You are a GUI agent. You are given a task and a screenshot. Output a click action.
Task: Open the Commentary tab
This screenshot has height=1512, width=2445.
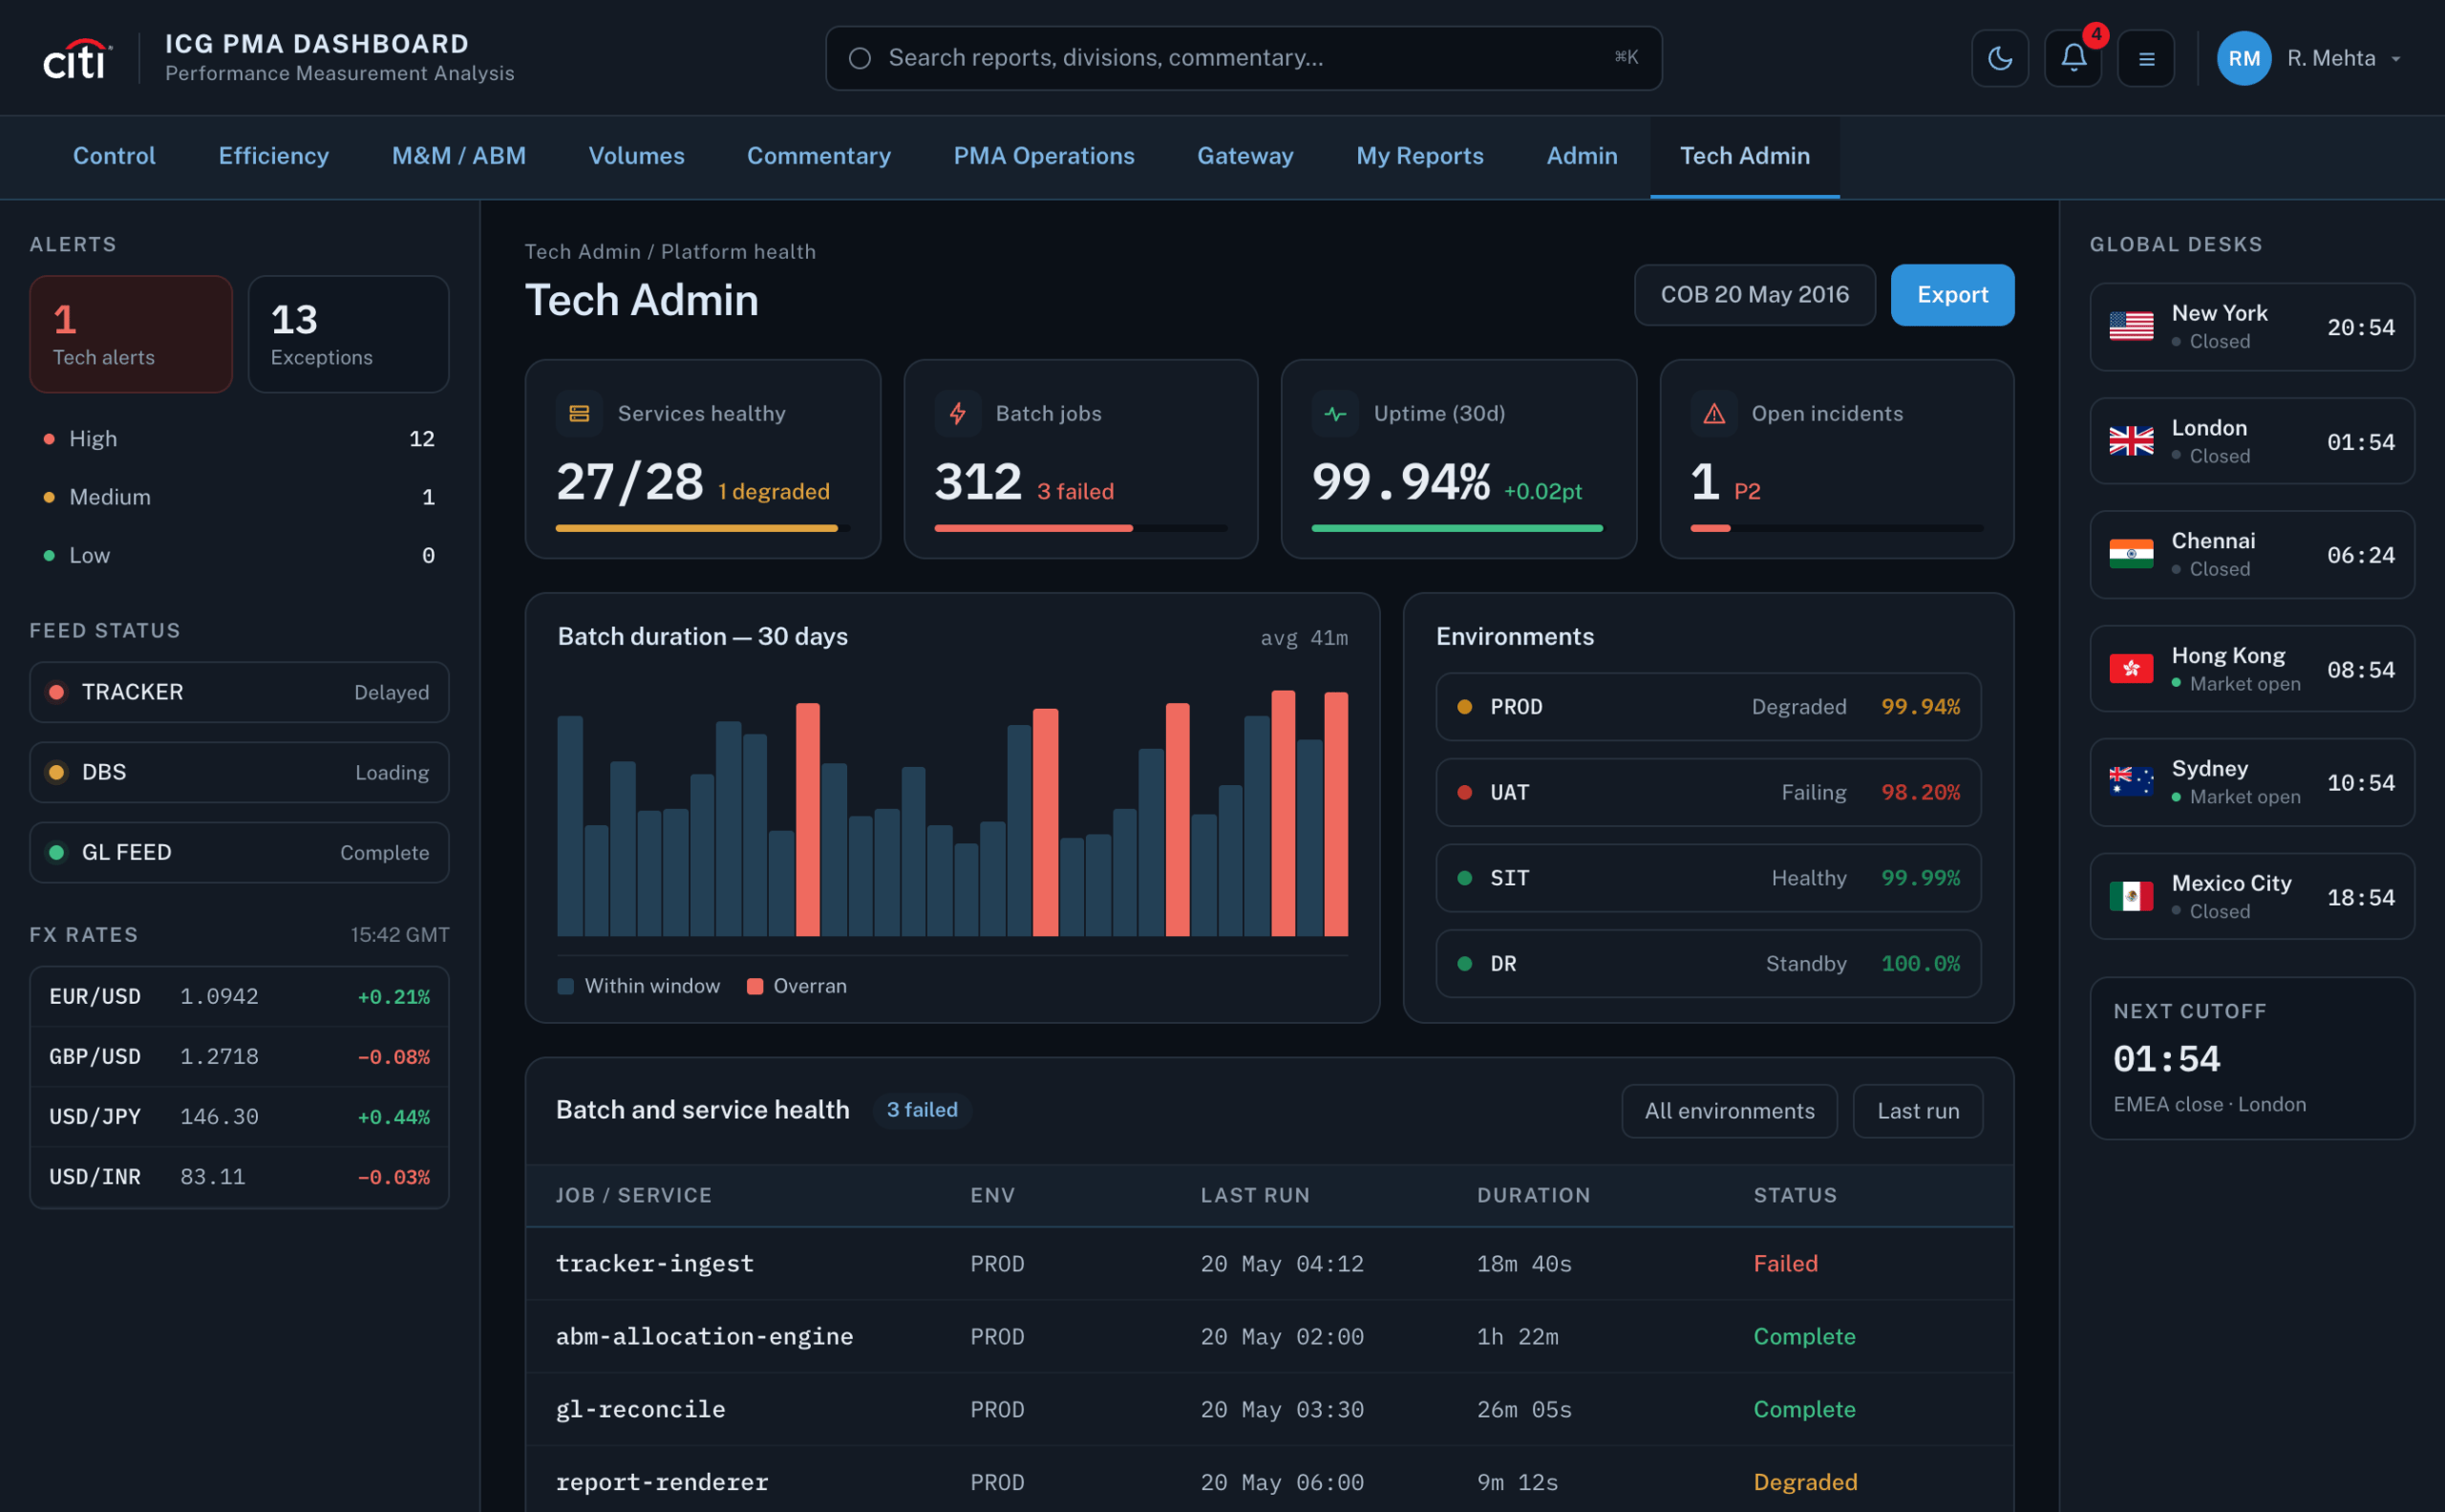click(x=818, y=156)
